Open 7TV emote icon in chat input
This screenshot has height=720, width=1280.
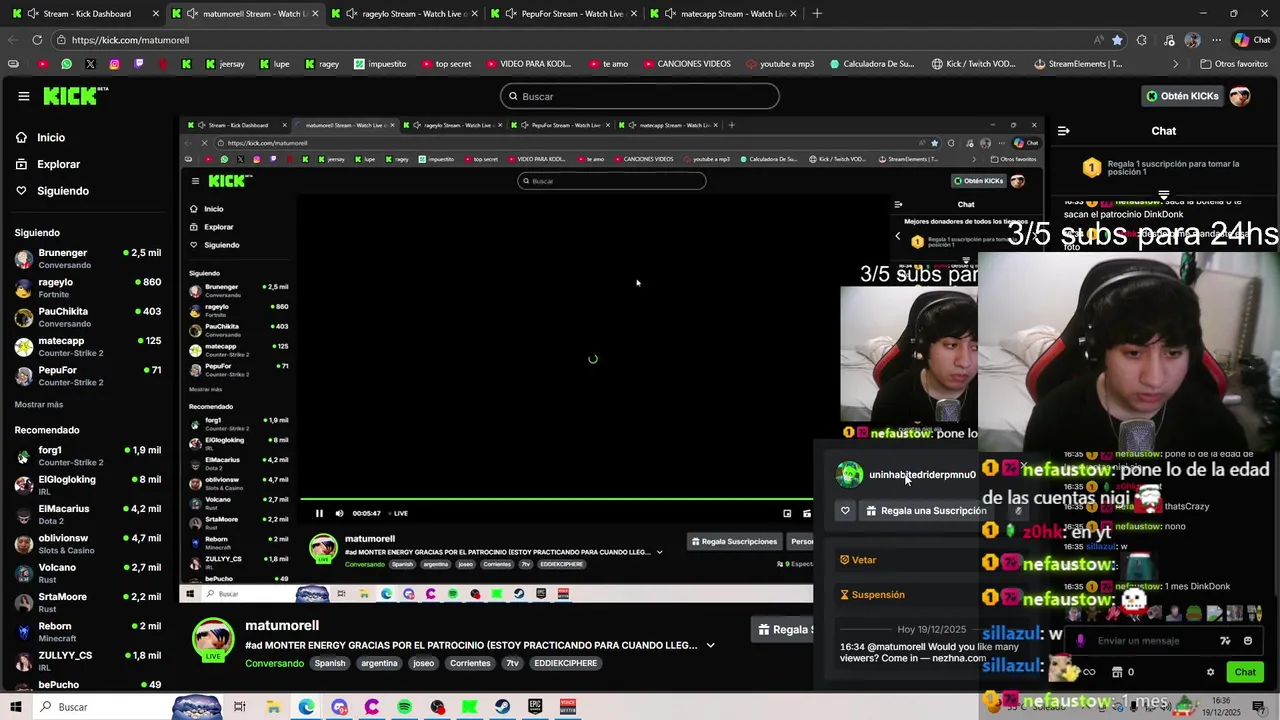pos(1225,641)
